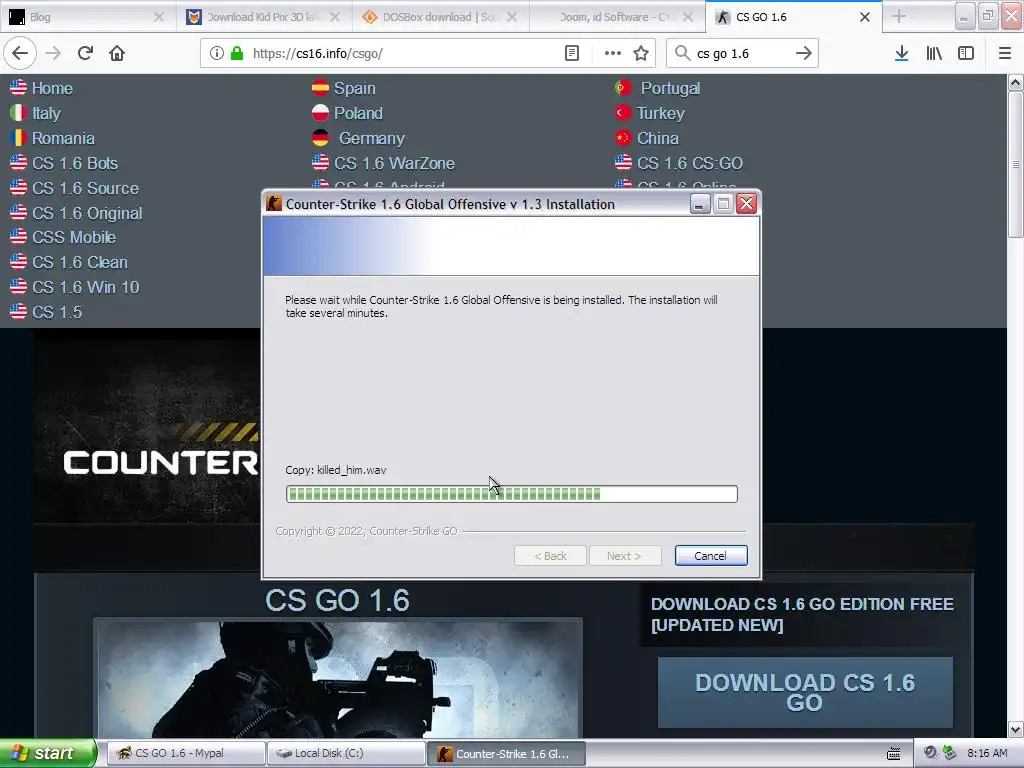The height and width of the screenshot is (768, 1024).
Task: Open the Windows Start menu
Action: pyautogui.click(x=48, y=753)
